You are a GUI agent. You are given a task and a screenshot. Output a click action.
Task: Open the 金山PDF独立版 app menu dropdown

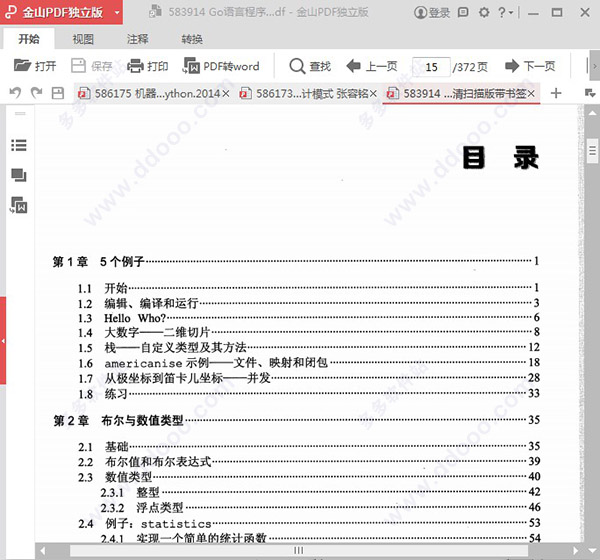point(117,13)
